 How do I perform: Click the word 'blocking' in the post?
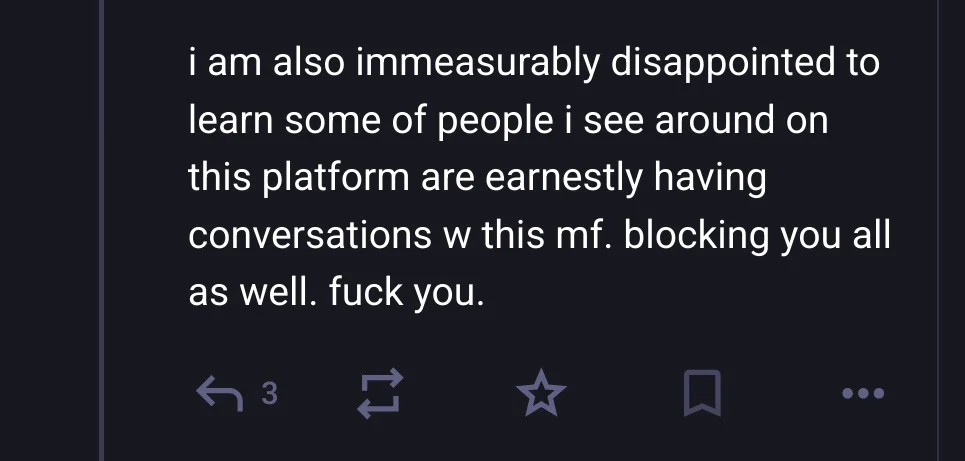(697, 236)
